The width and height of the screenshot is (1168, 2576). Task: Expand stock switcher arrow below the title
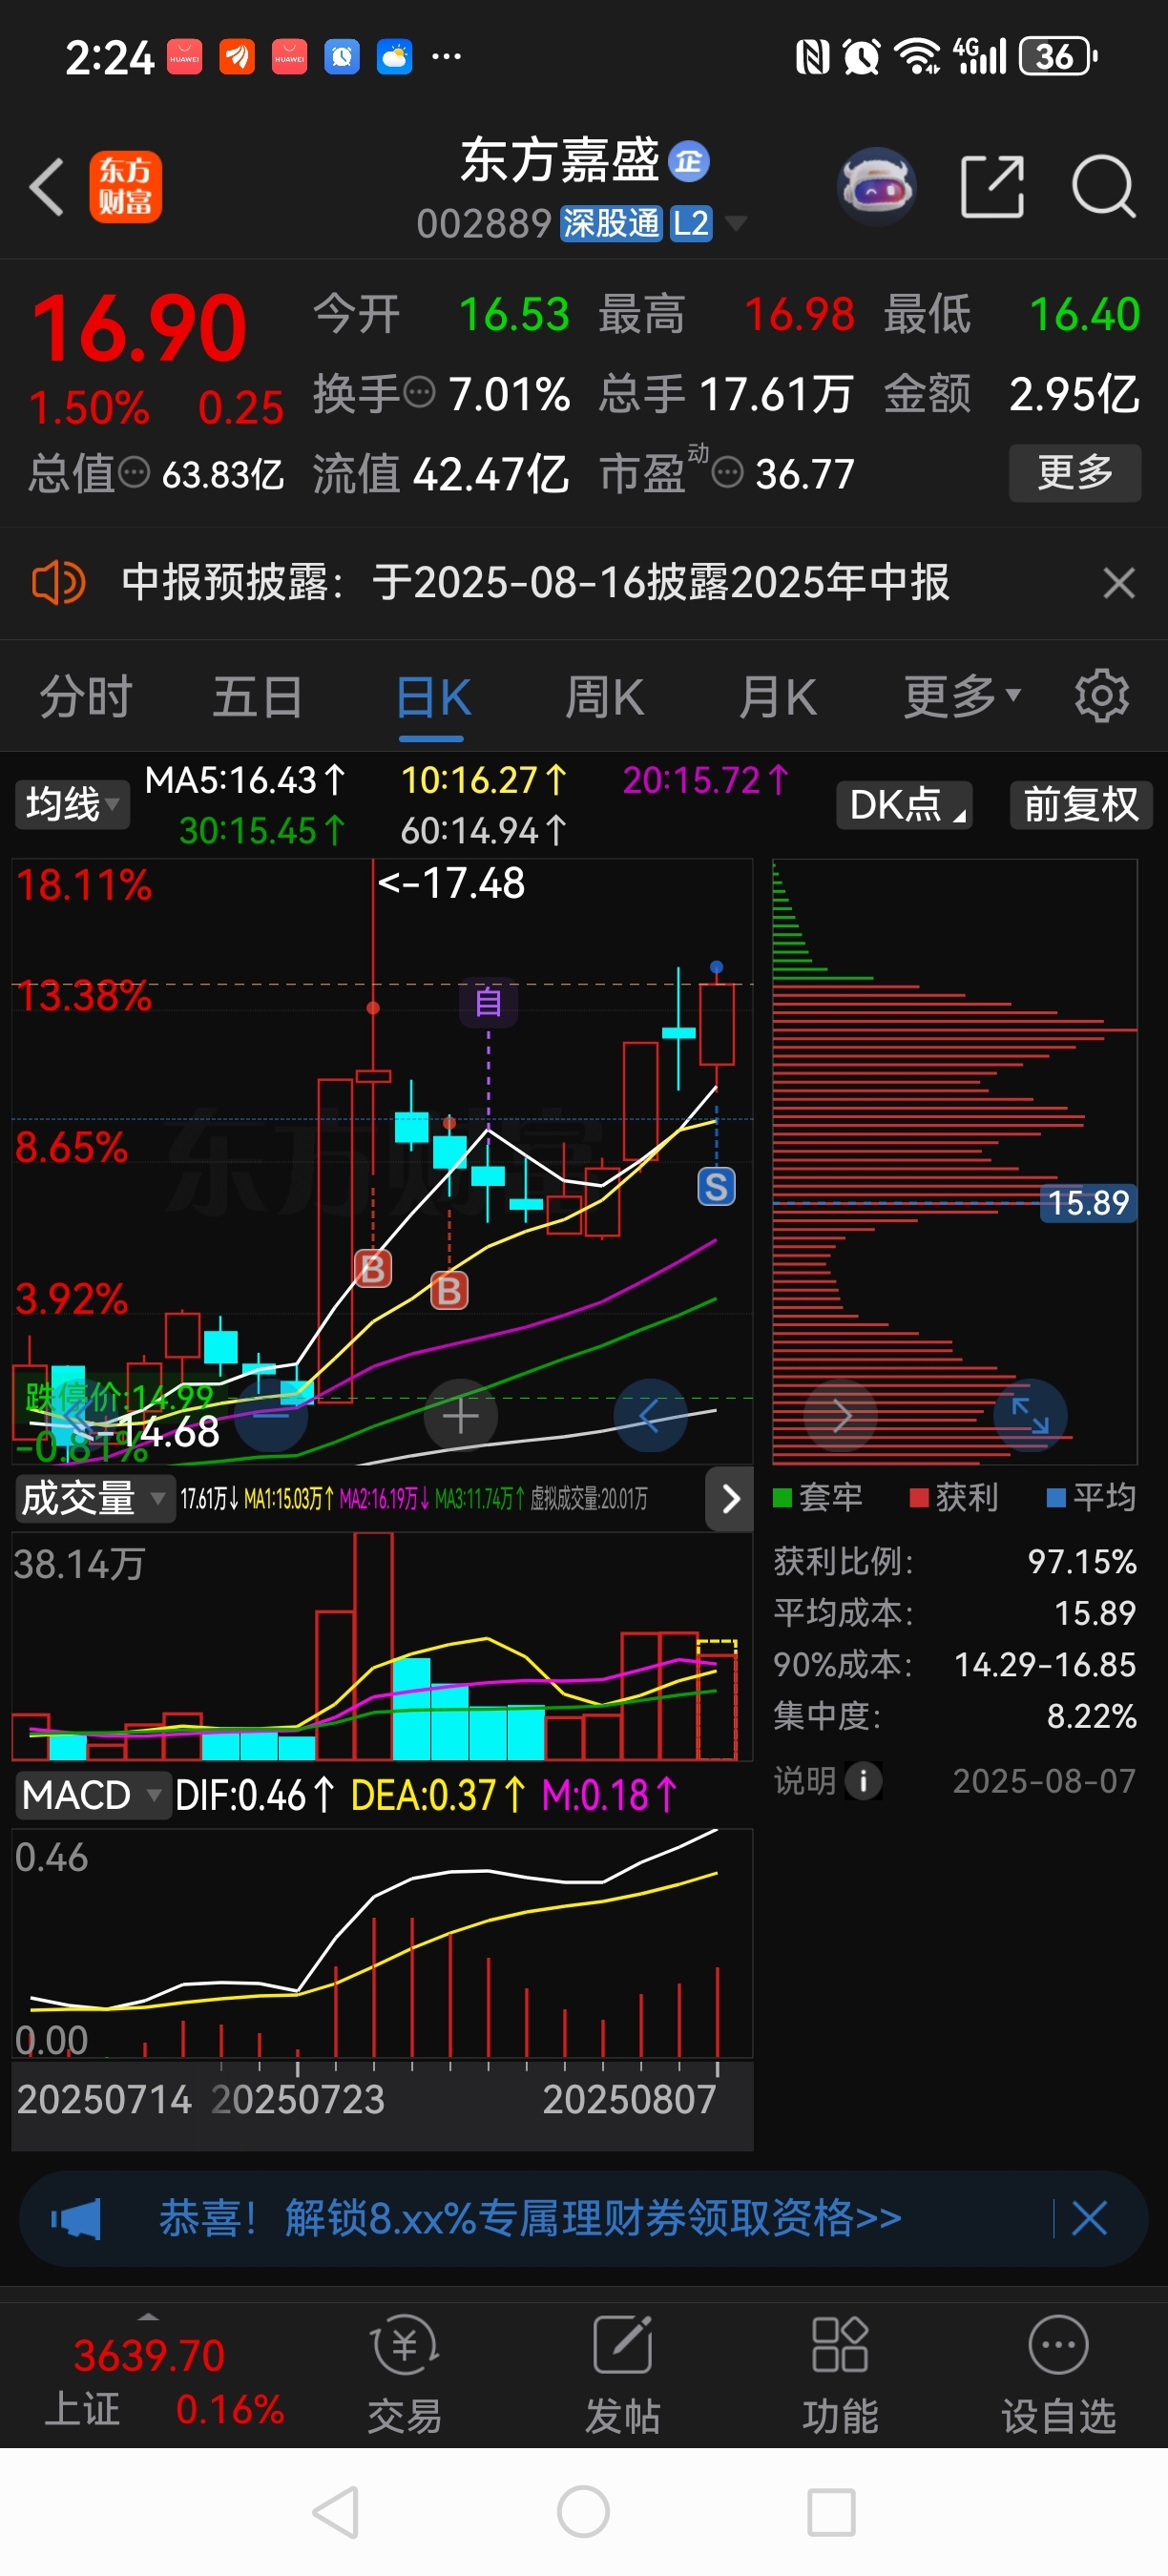(x=736, y=223)
